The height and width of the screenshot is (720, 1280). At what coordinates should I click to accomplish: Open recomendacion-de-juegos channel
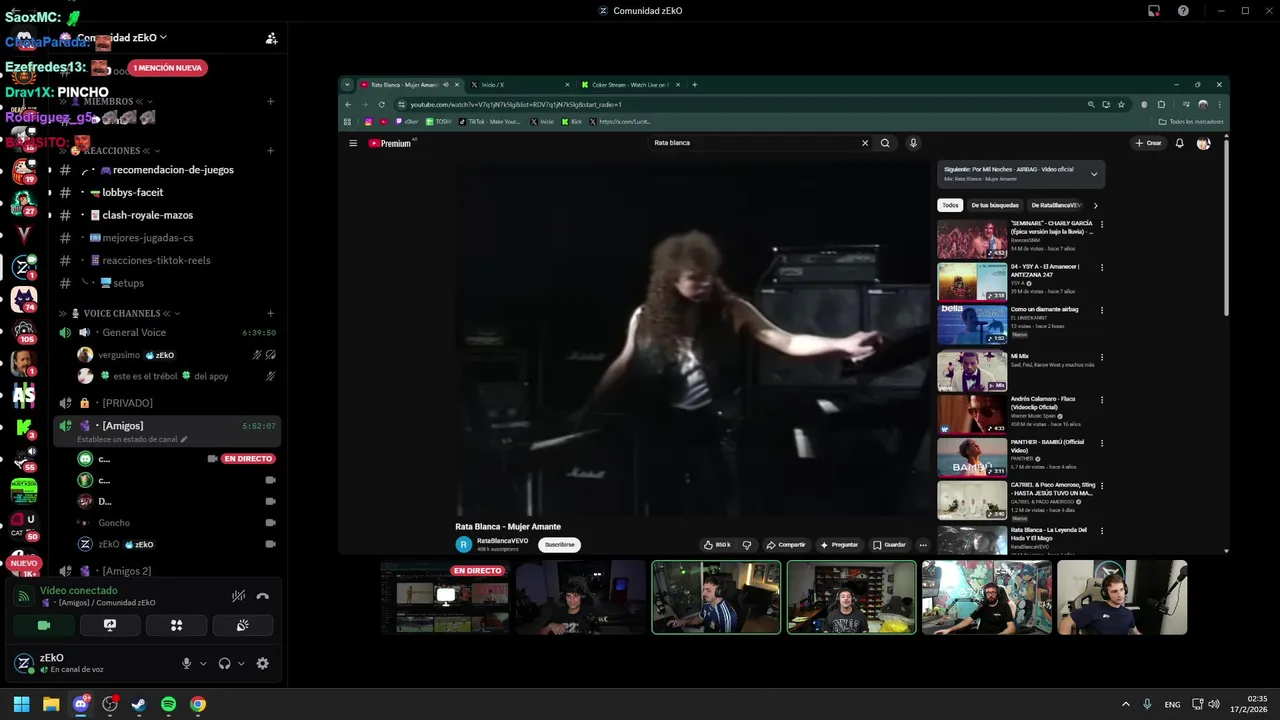[167, 170]
